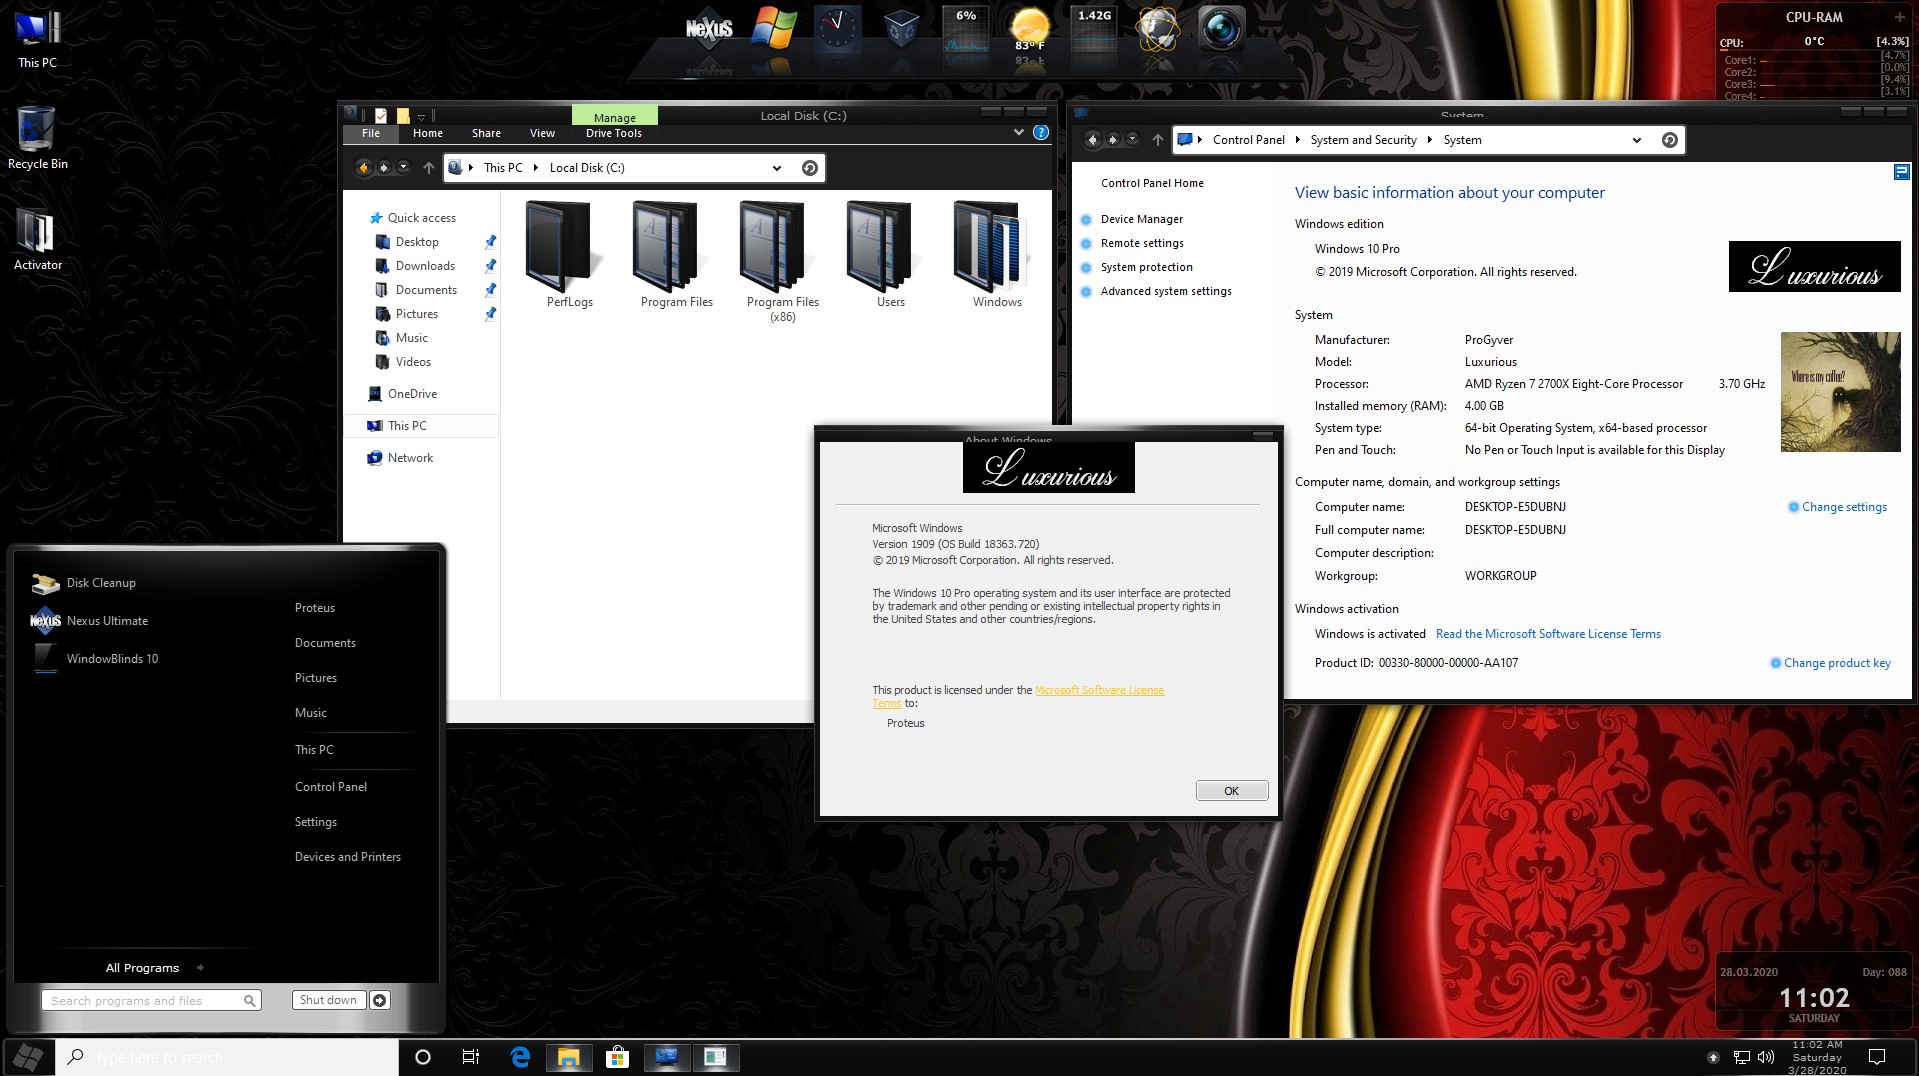This screenshot has height=1076, width=1919.
Task: Click OK in About Windows dialog
Action: point(1232,791)
